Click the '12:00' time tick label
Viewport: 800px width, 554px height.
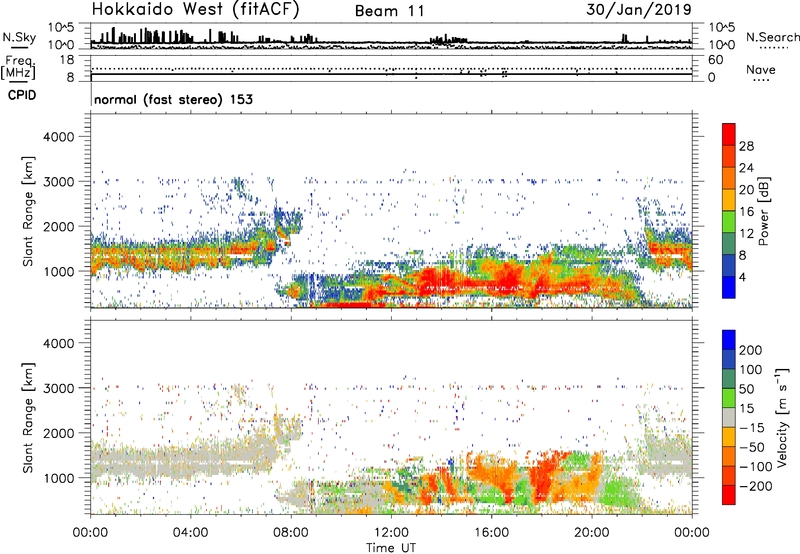[x=391, y=533]
